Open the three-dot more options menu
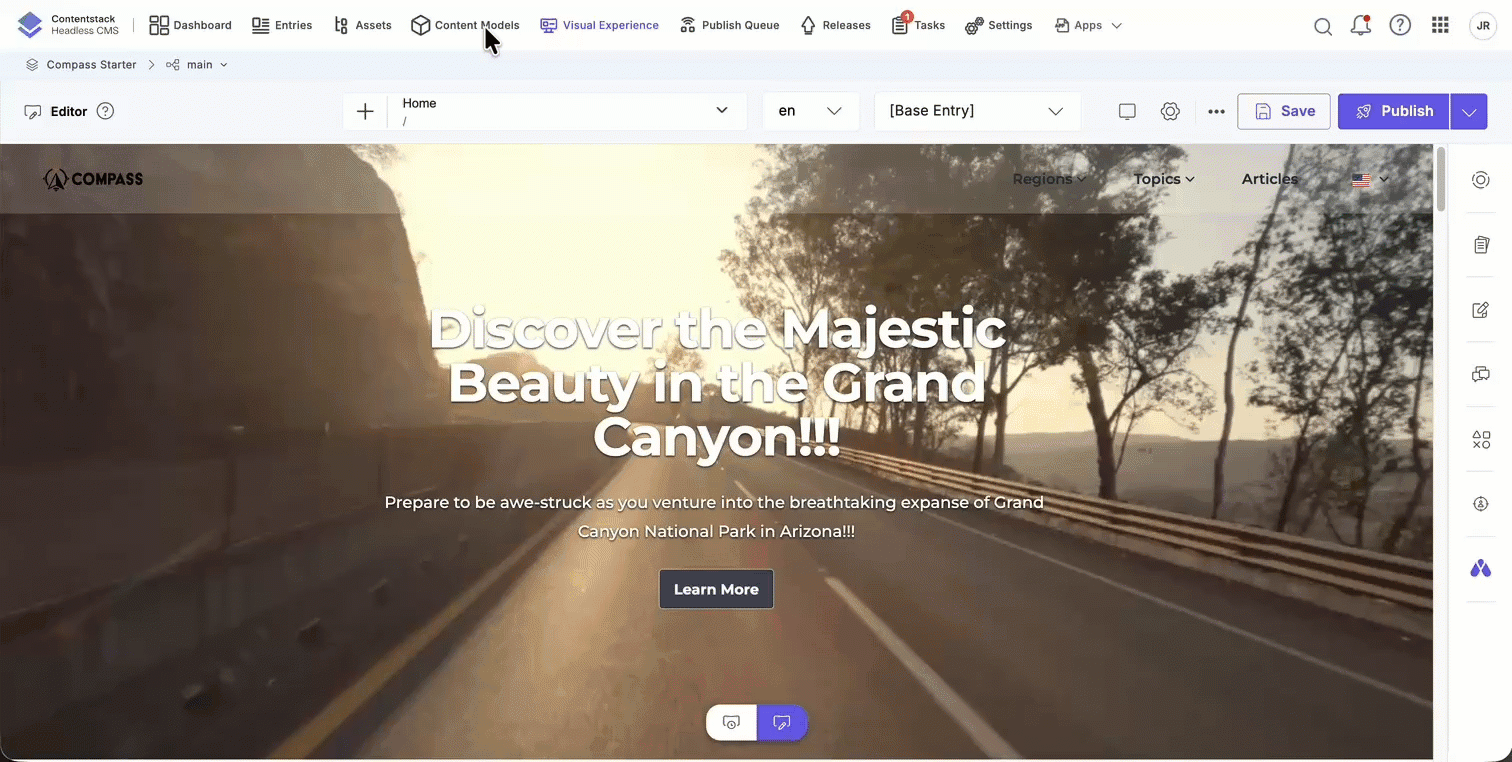 pyautogui.click(x=1216, y=111)
